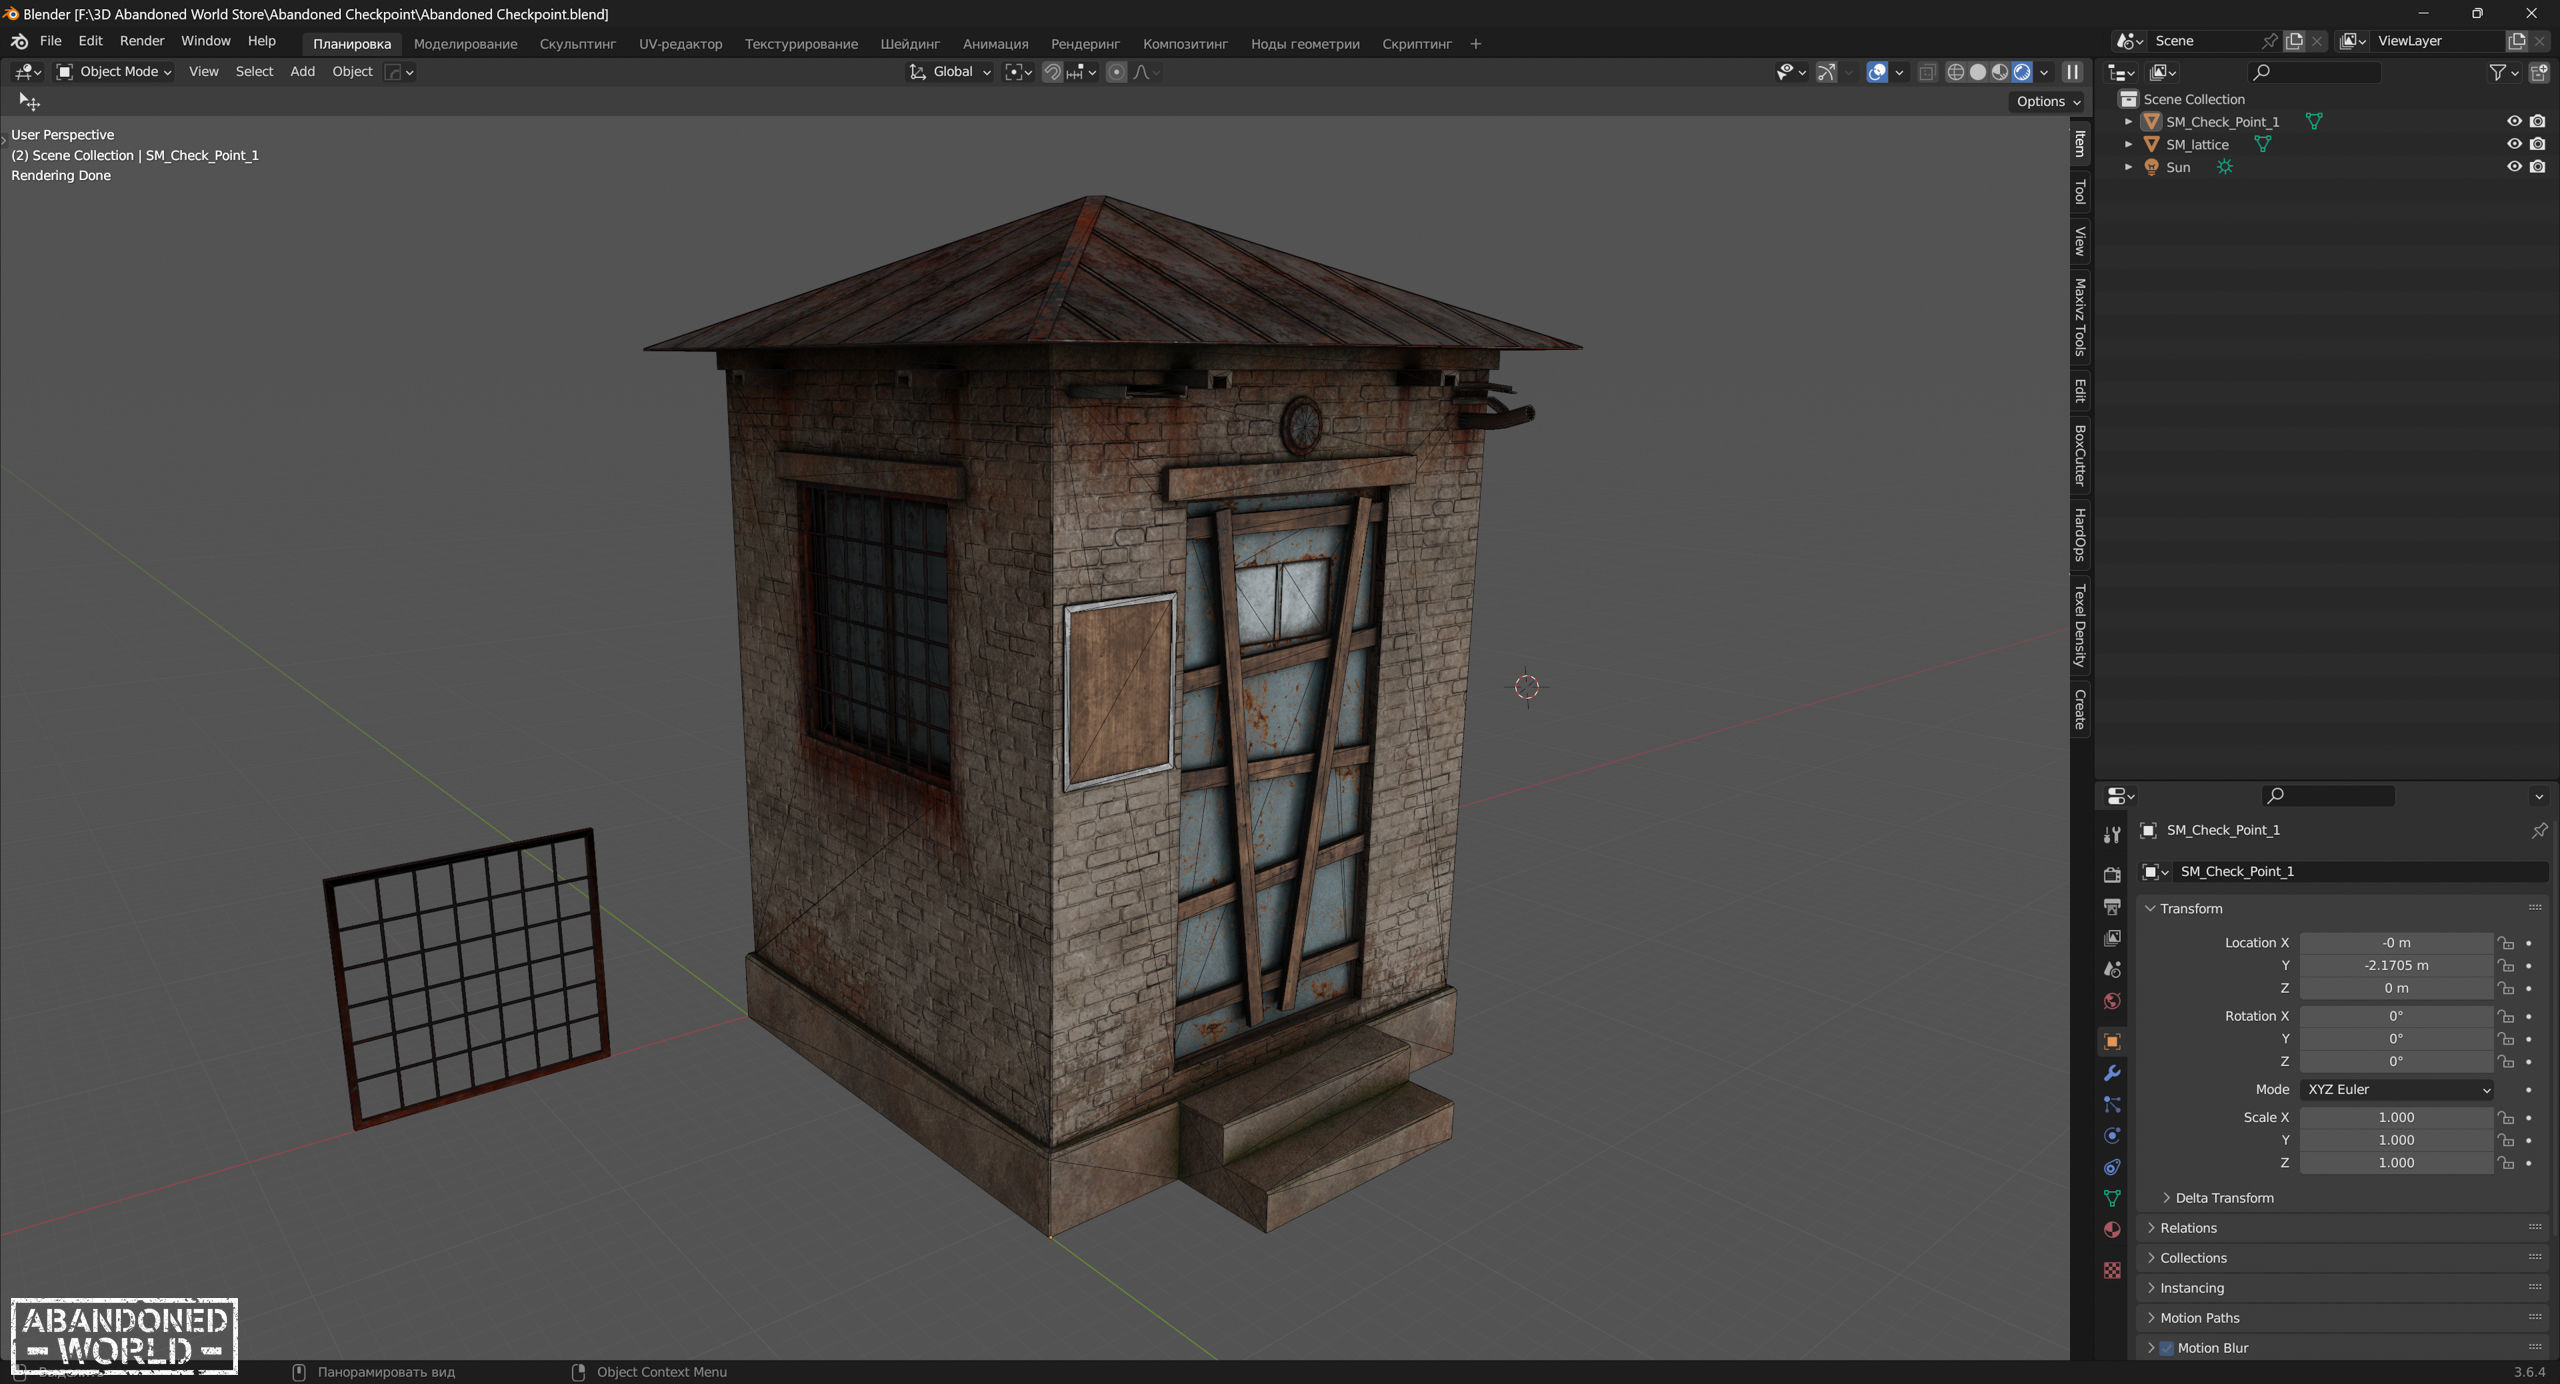Hide SM_Check_Point_1 in viewport via eye icon
Image resolution: width=2560 pixels, height=1384 pixels.
click(2514, 121)
